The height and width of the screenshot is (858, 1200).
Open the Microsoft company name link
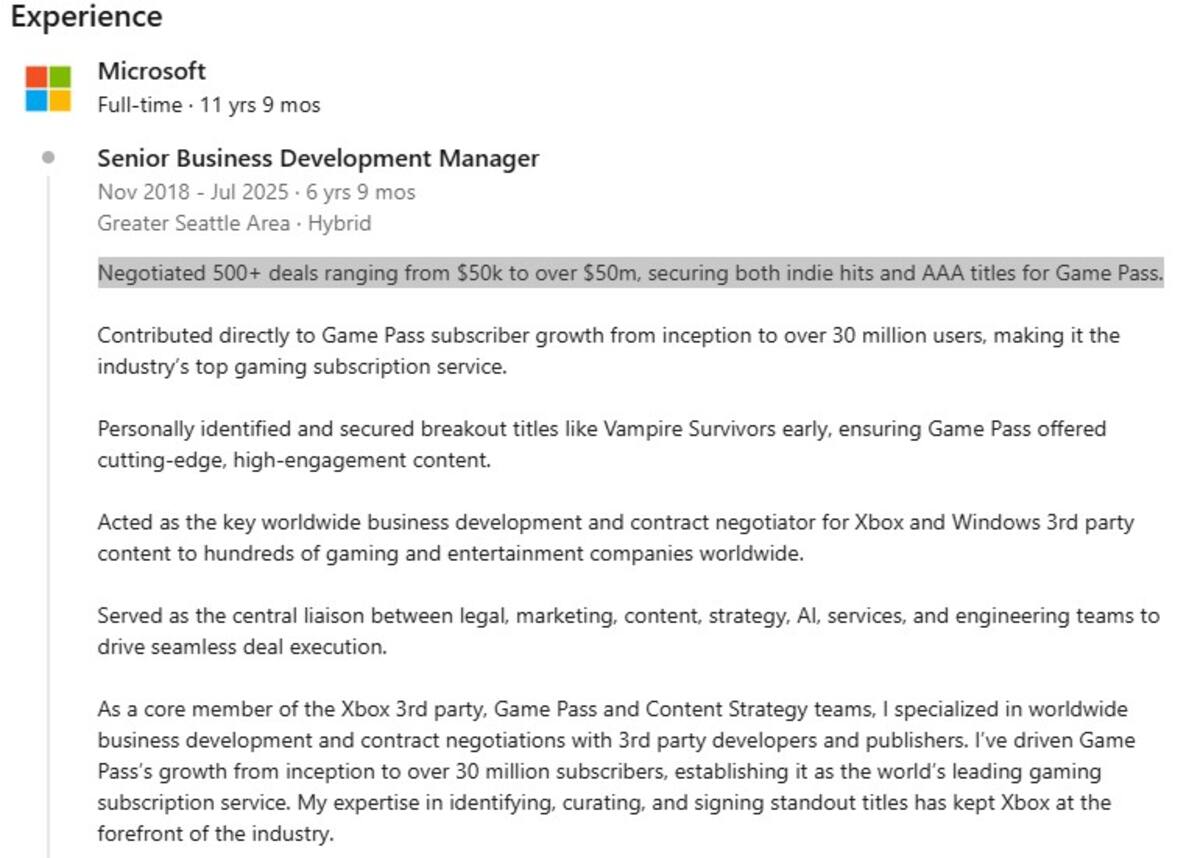[151, 71]
